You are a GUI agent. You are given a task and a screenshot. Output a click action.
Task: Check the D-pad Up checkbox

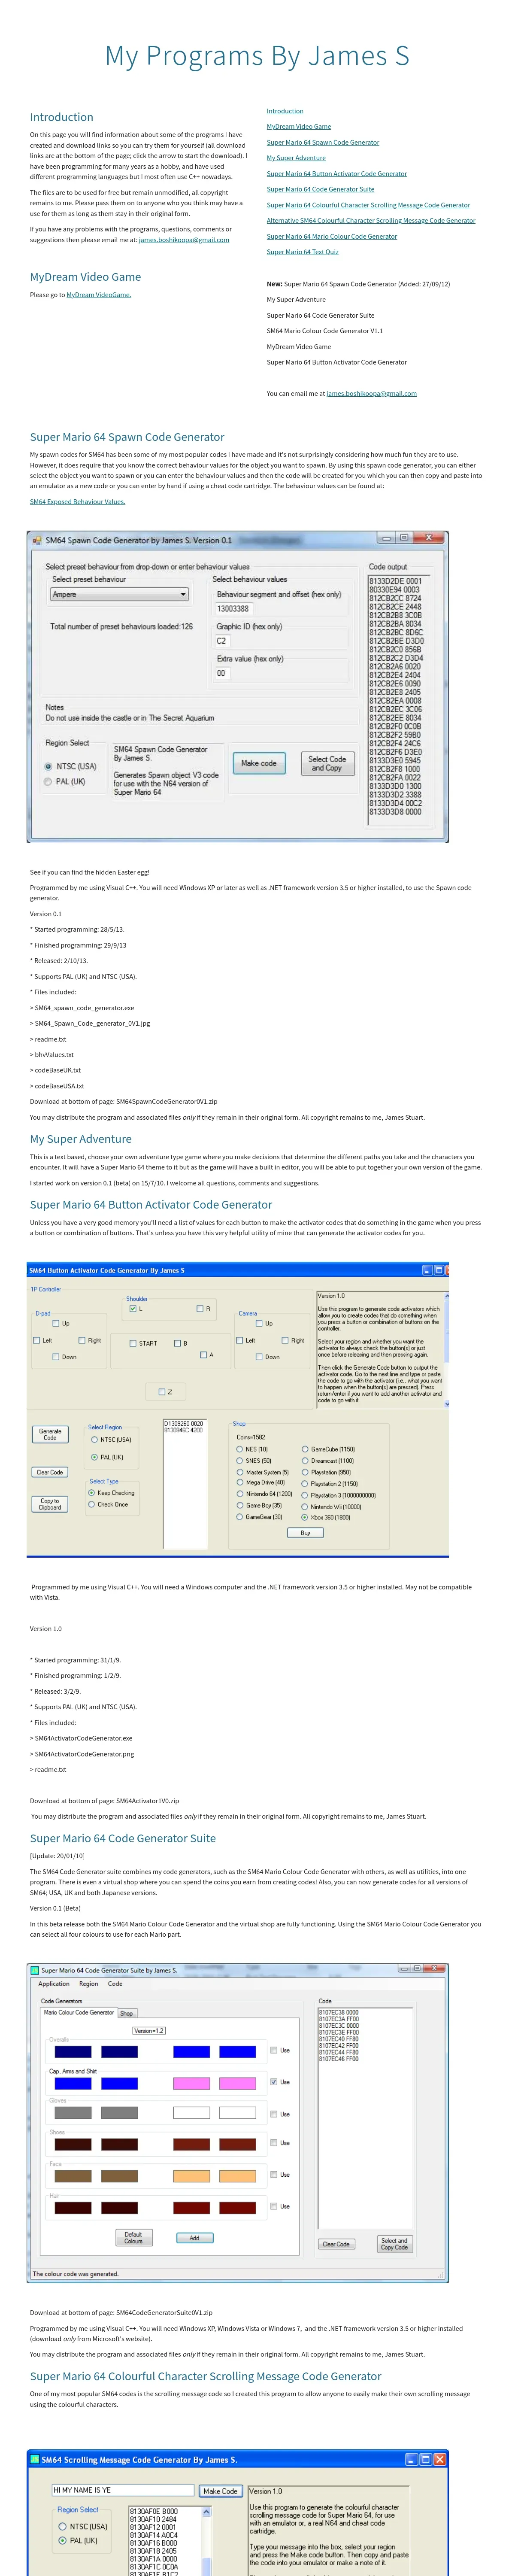pos(56,1323)
